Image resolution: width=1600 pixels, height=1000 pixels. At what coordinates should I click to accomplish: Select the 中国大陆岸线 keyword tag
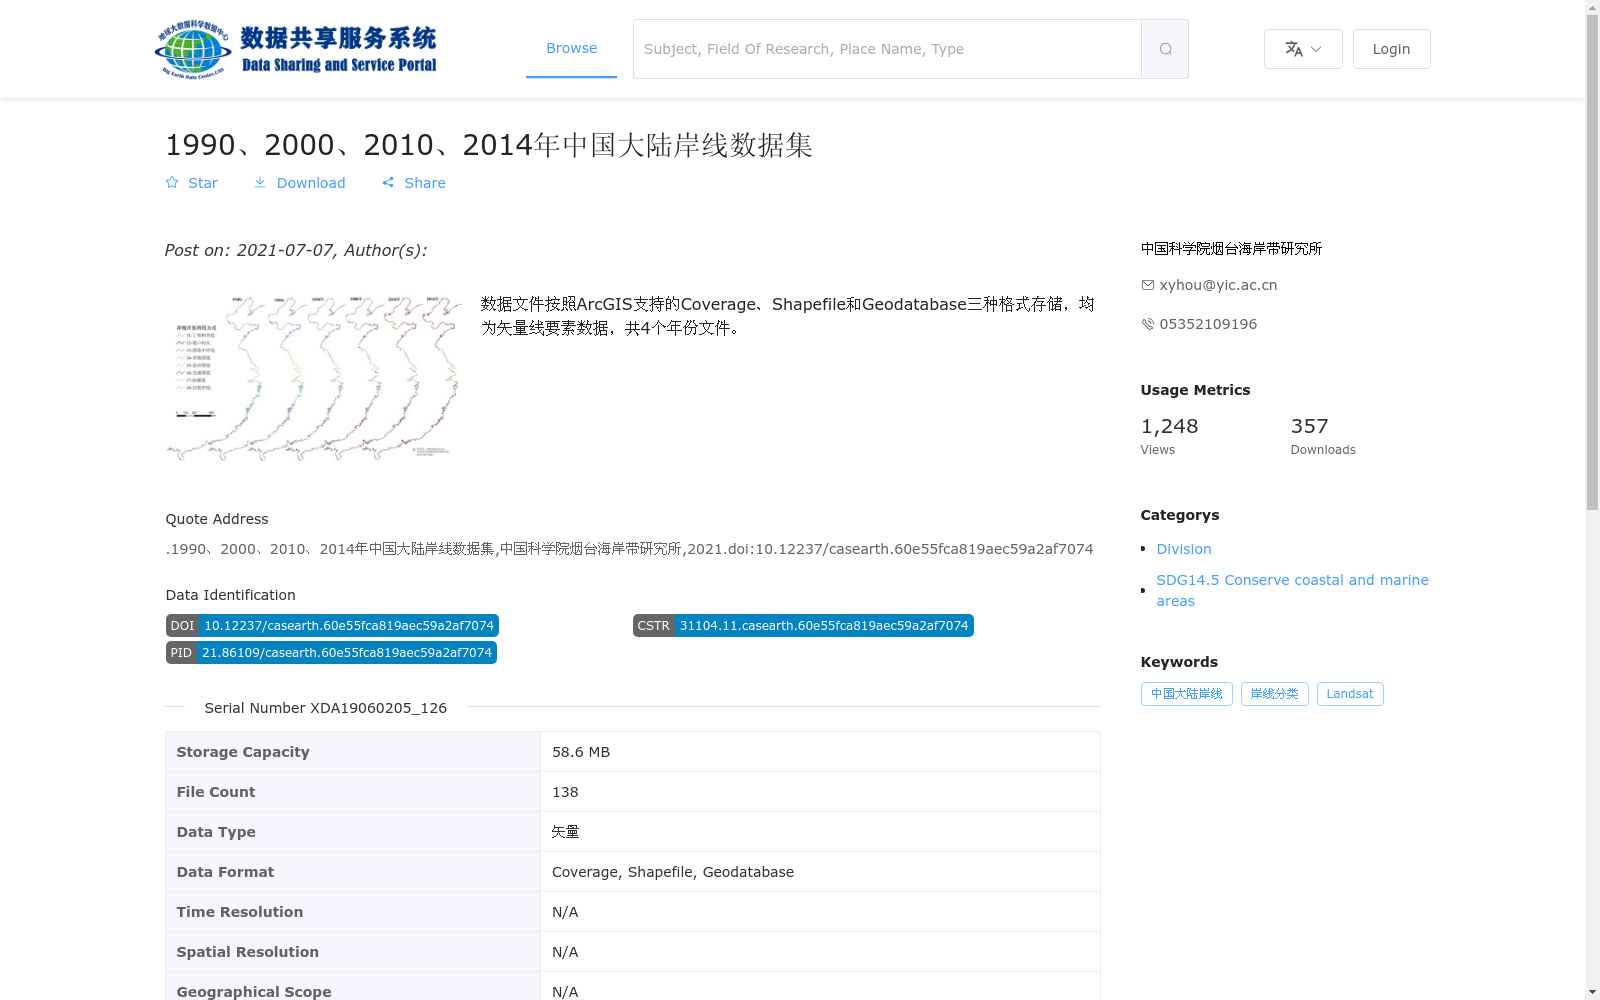(x=1186, y=694)
